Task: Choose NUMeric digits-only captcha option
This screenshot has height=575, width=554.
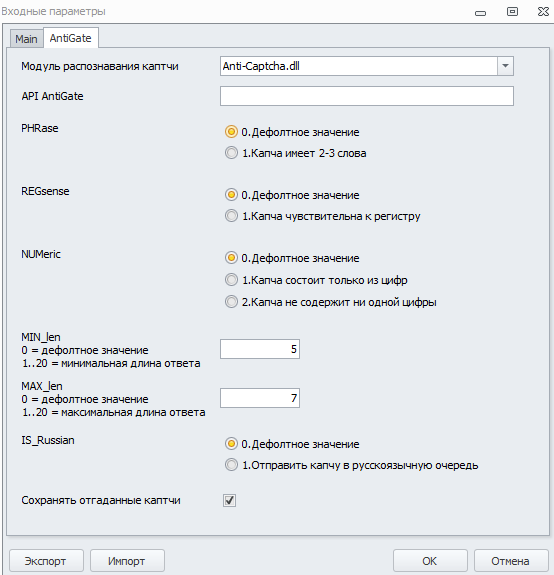Action: tap(231, 280)
